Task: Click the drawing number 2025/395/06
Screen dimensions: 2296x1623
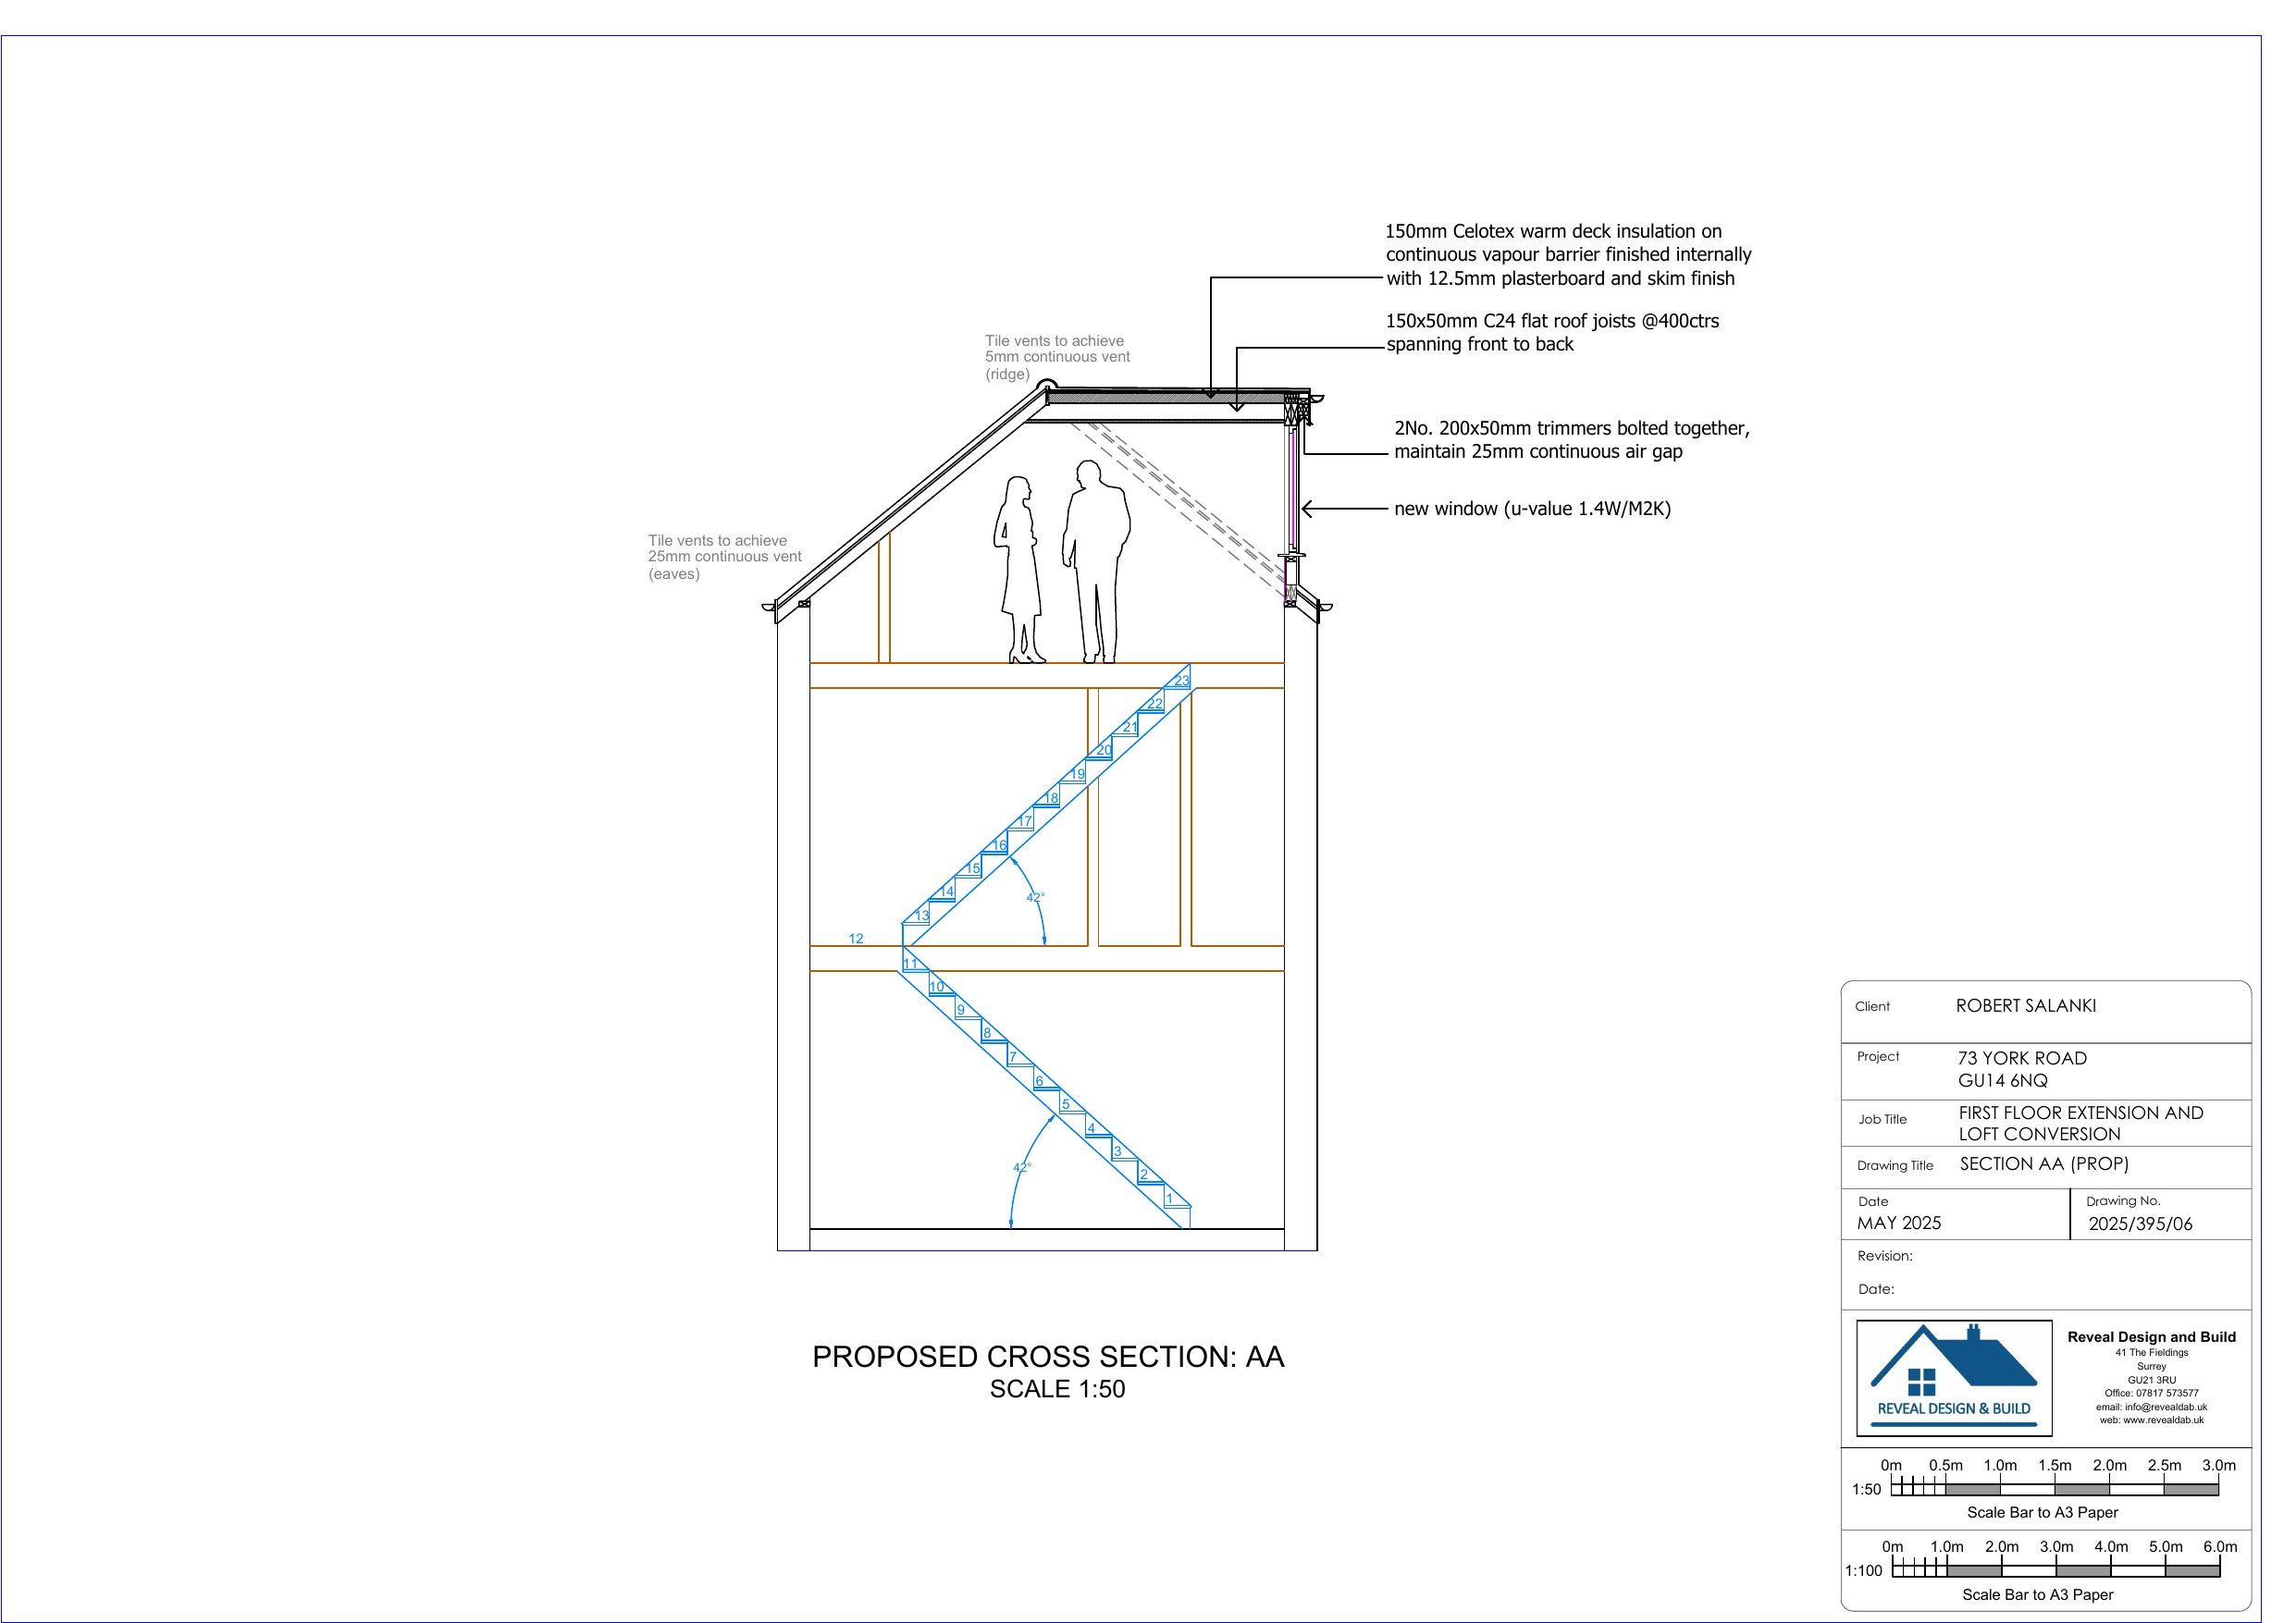Action: click(2140, 1224)
